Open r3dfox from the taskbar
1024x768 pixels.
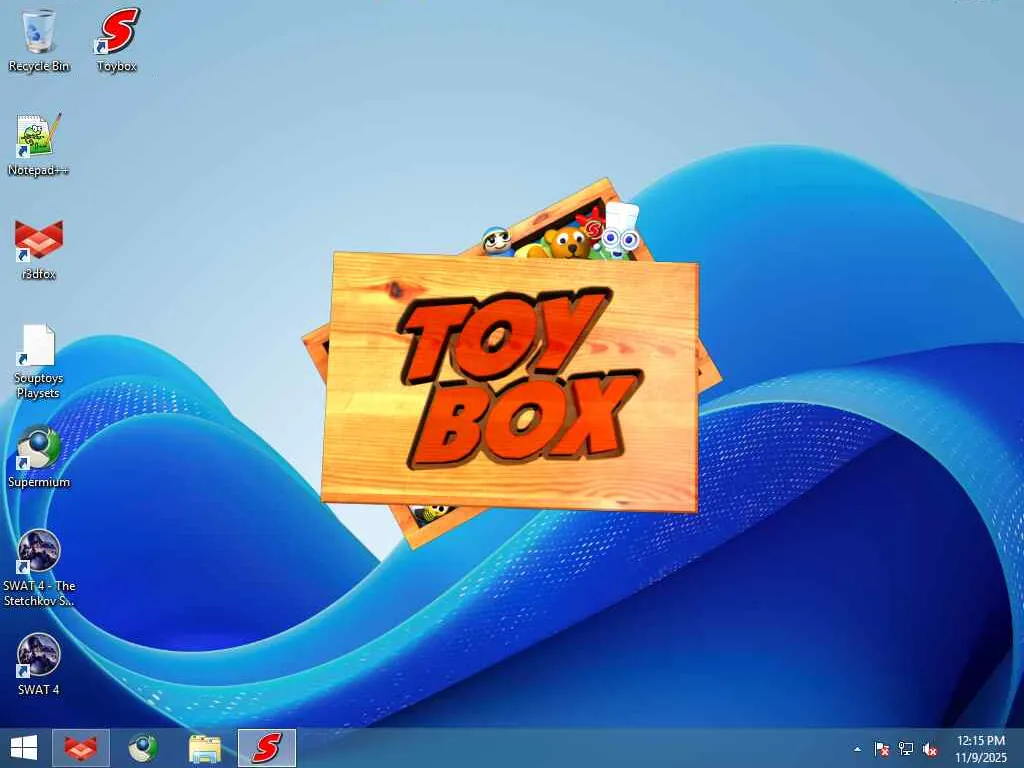coord(81,748)
